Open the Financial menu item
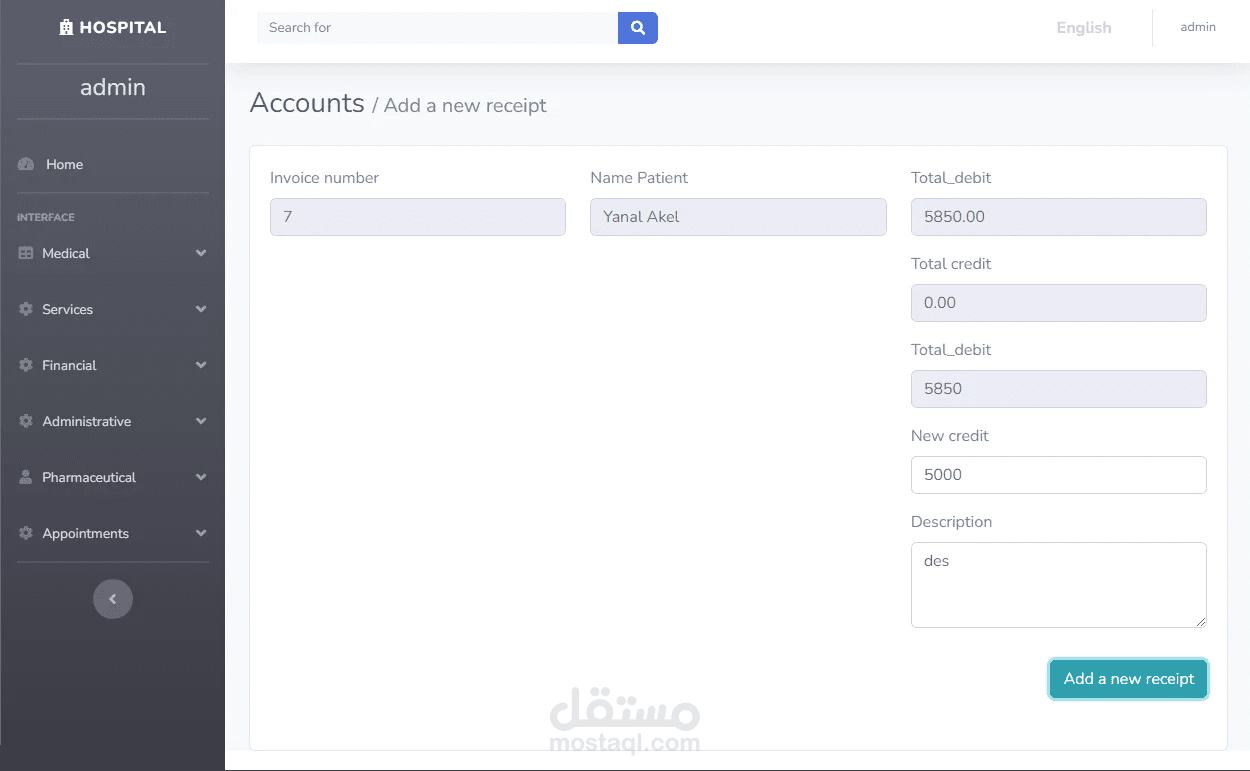Image resolution: width=1250 pixels, height=771 pixels. coord(70,366)
